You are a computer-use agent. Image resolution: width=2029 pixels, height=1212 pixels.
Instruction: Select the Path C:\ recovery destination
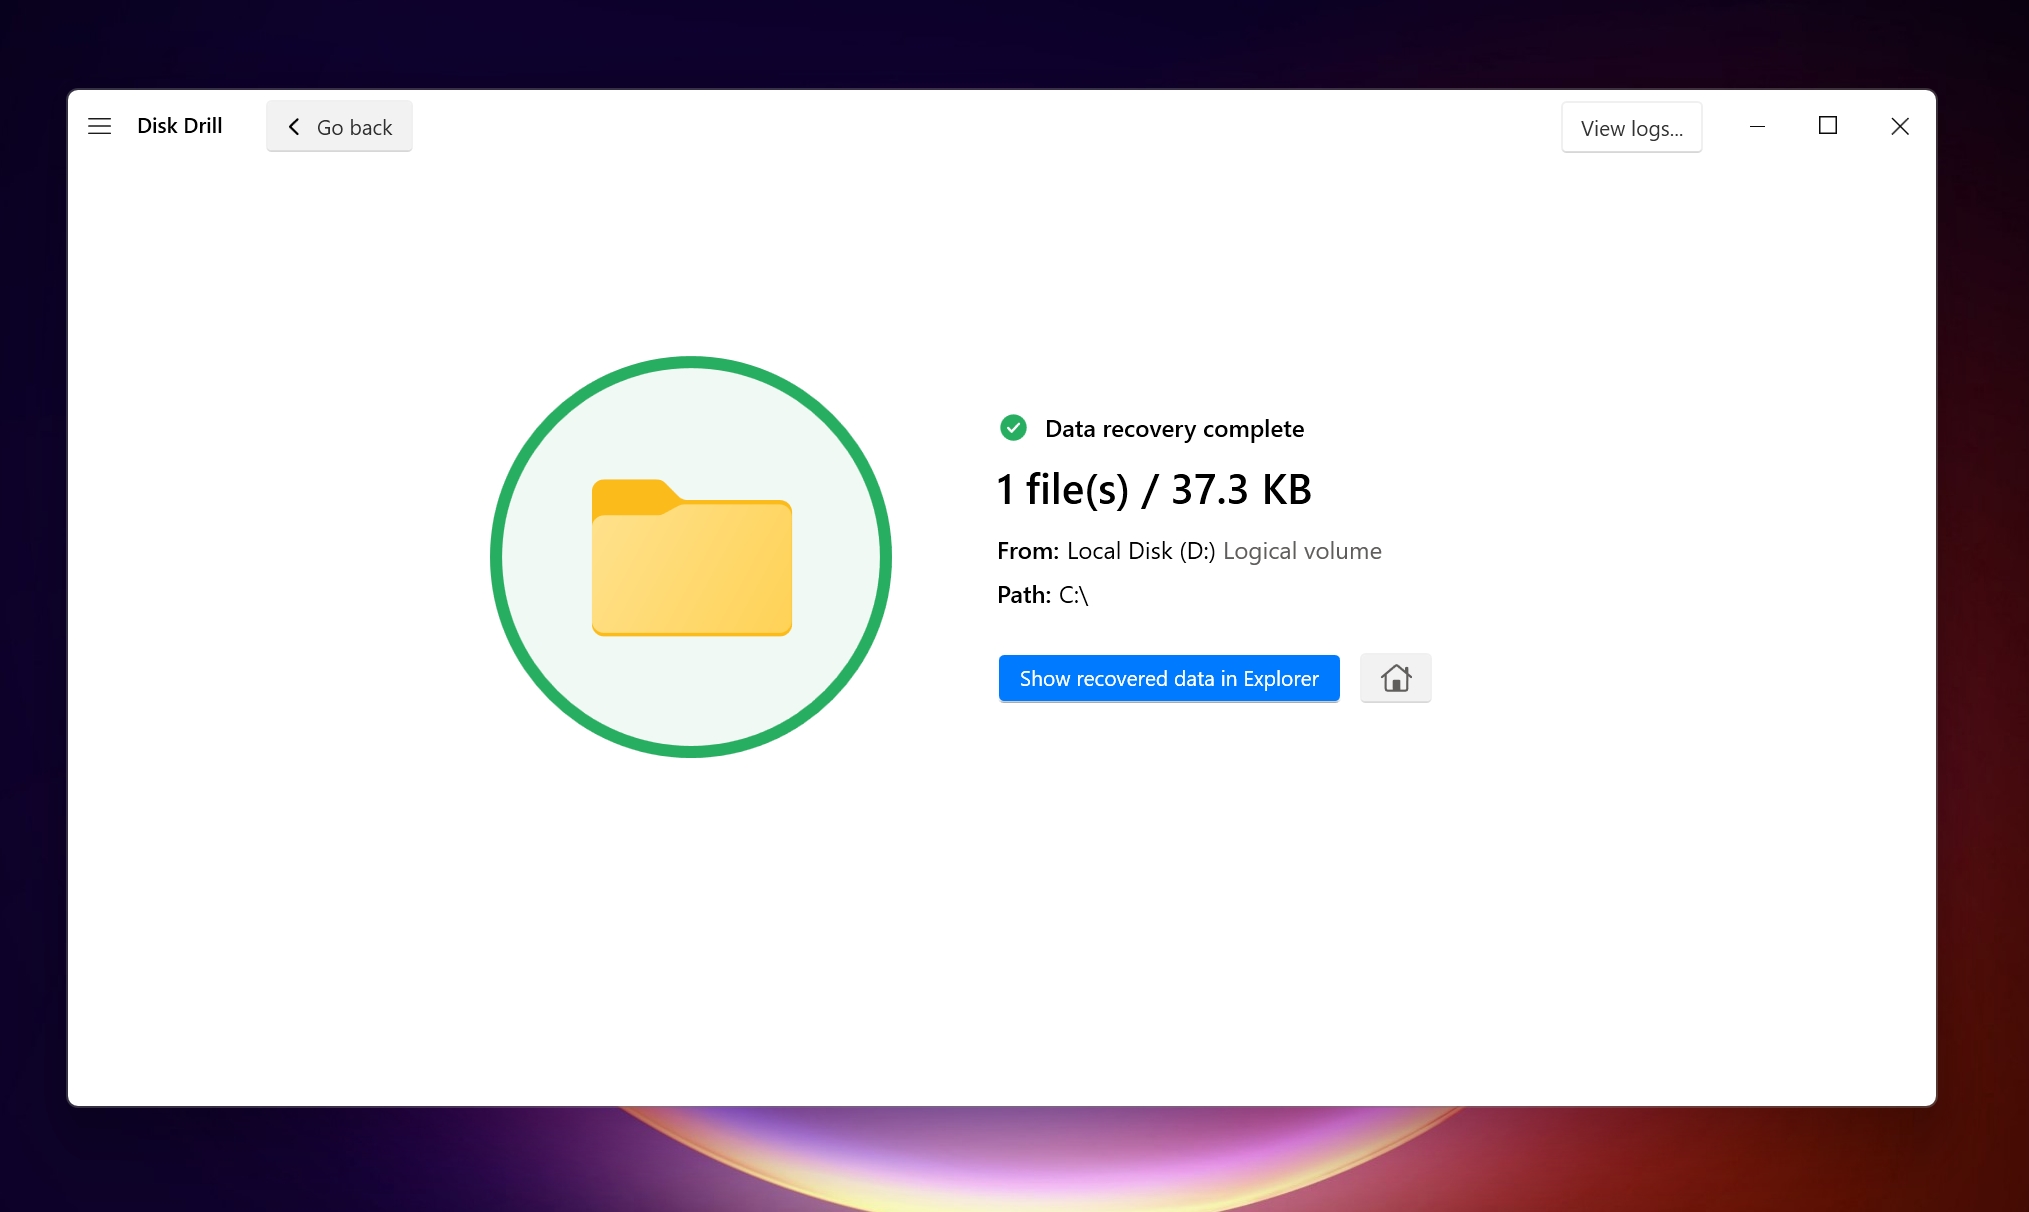[1073, 593]
